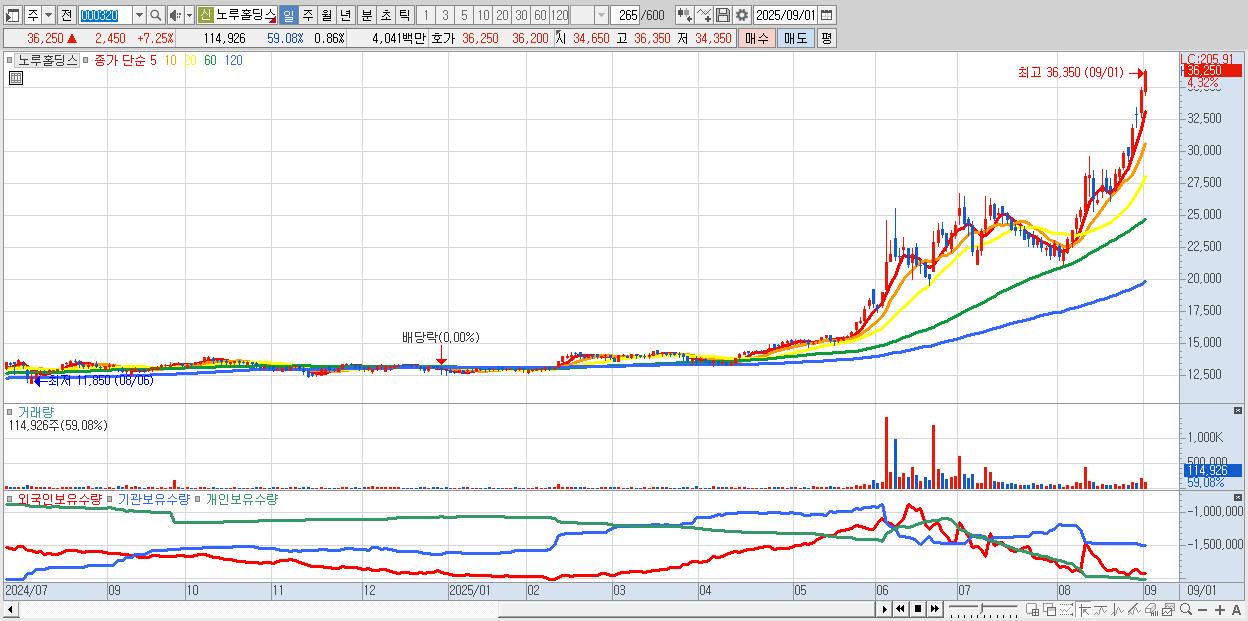Click the 배당락(0.00%) marker on chart
The height and width of the screenshot is (621, 1248).
[x=441, y=338]
